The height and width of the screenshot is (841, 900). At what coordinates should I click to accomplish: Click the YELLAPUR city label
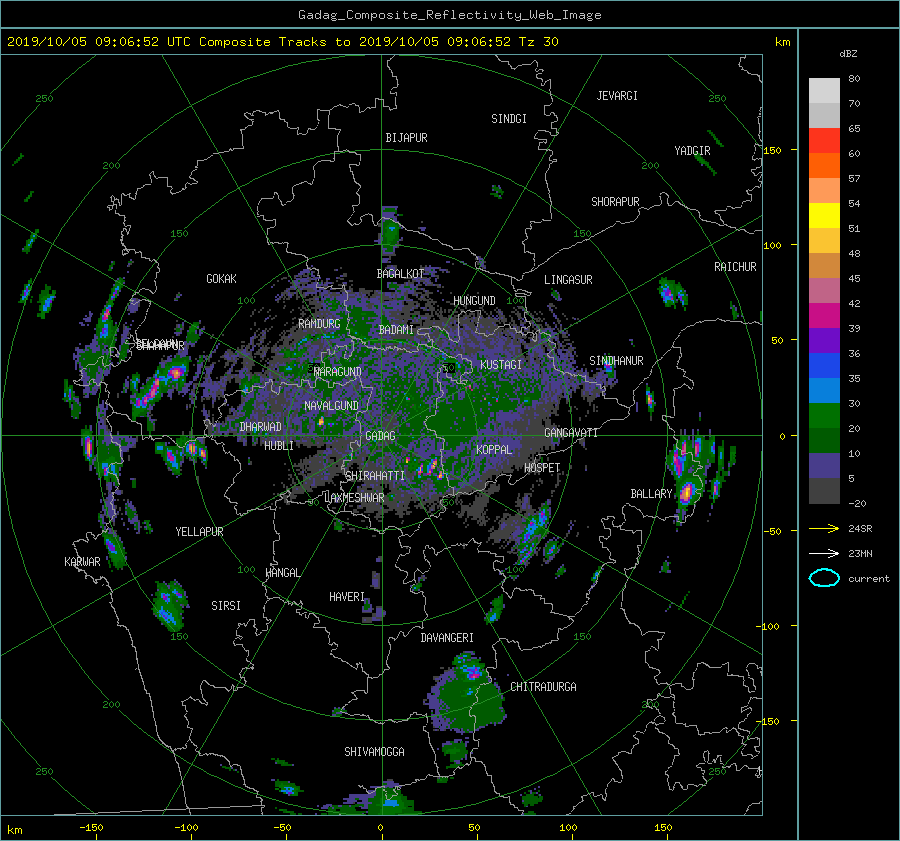199,532
